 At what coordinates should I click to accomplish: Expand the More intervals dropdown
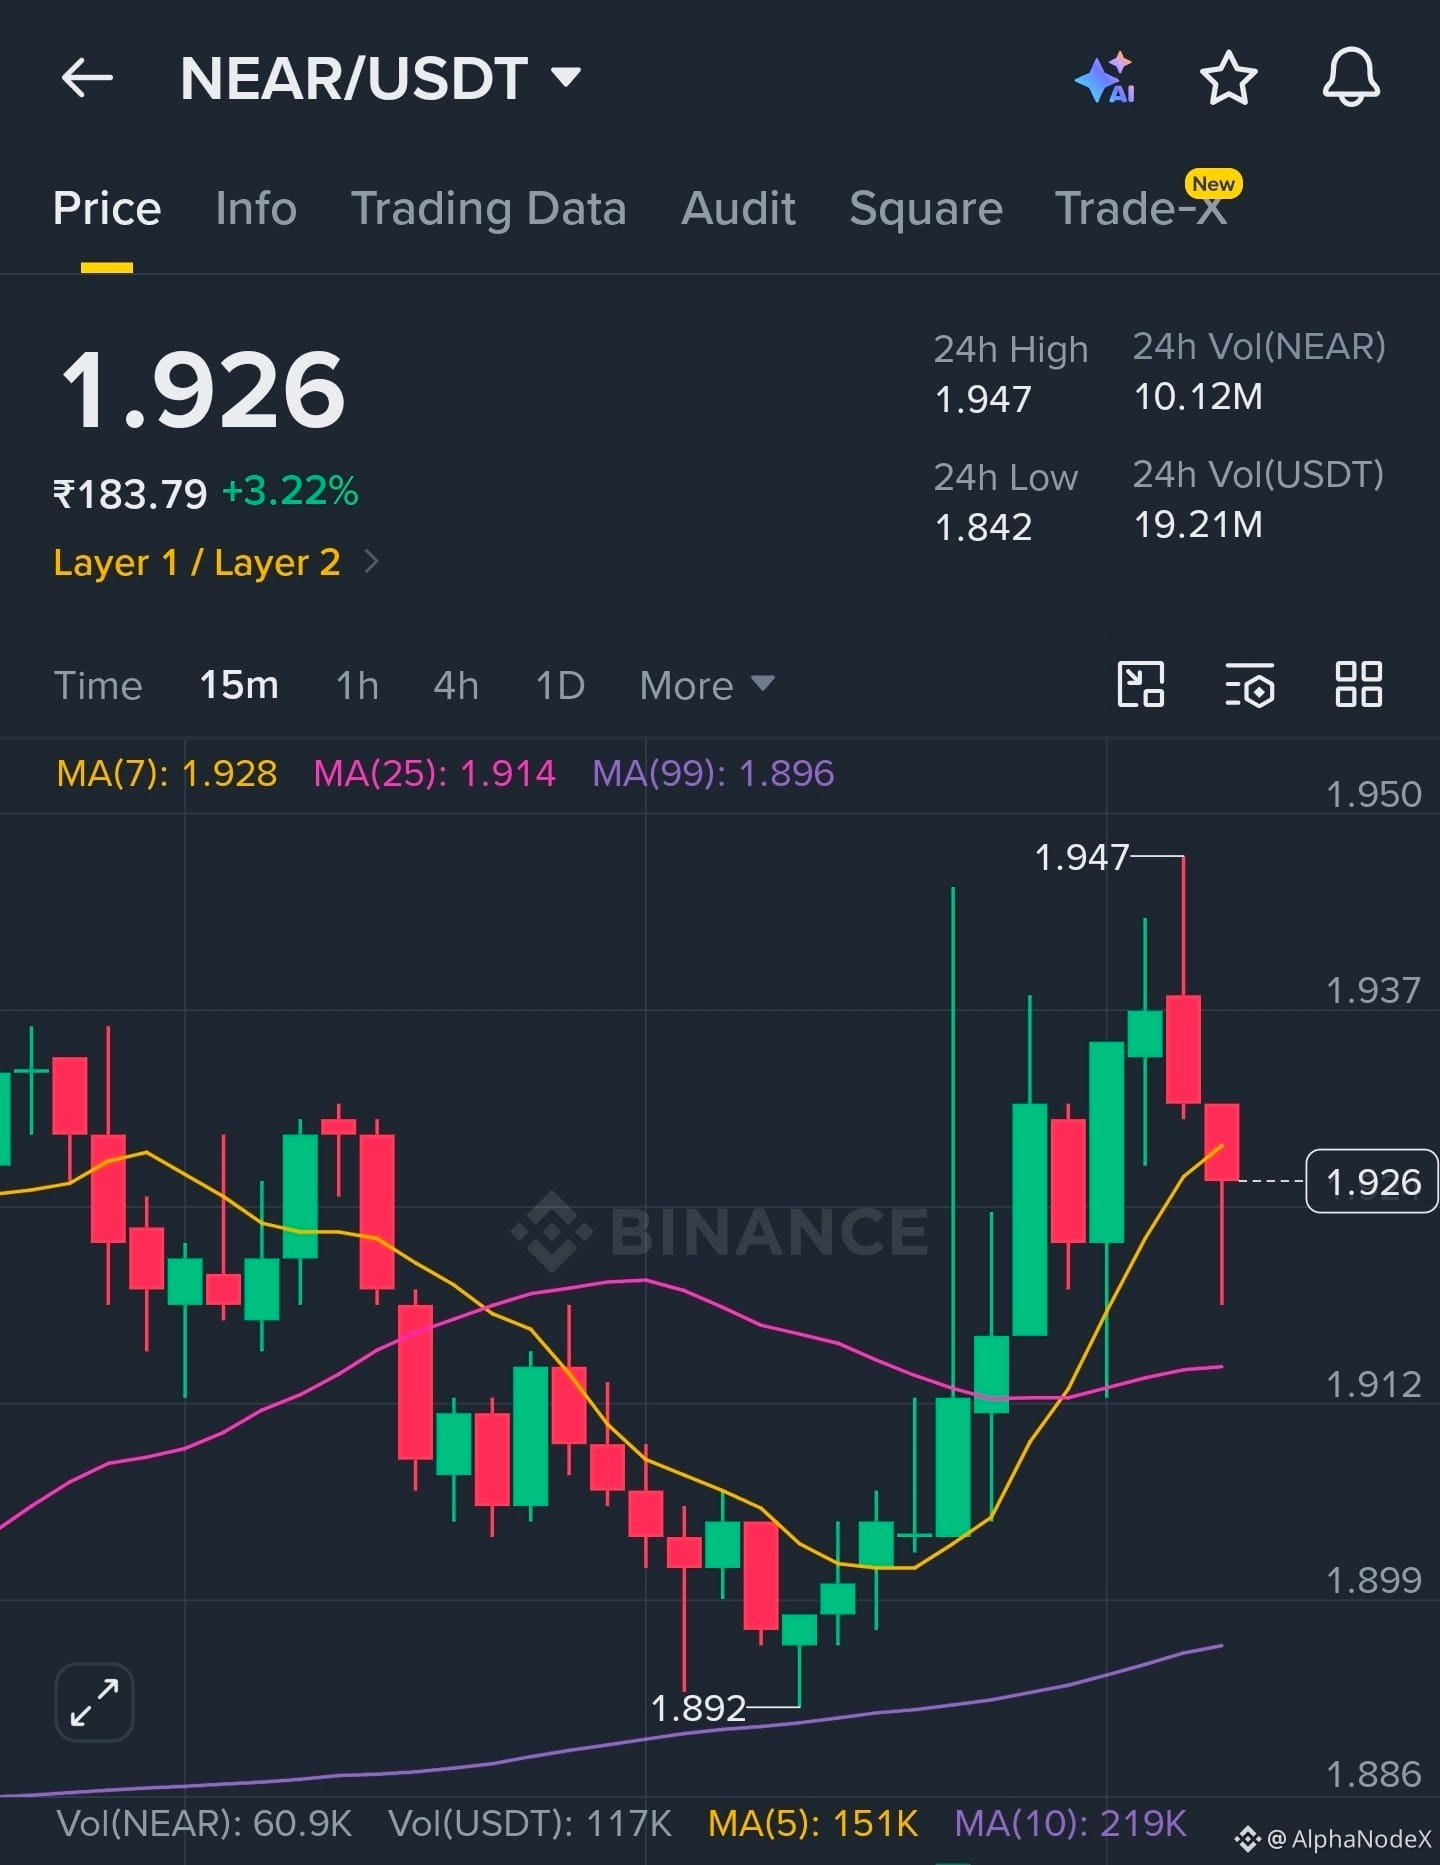(x=707, y=686)
